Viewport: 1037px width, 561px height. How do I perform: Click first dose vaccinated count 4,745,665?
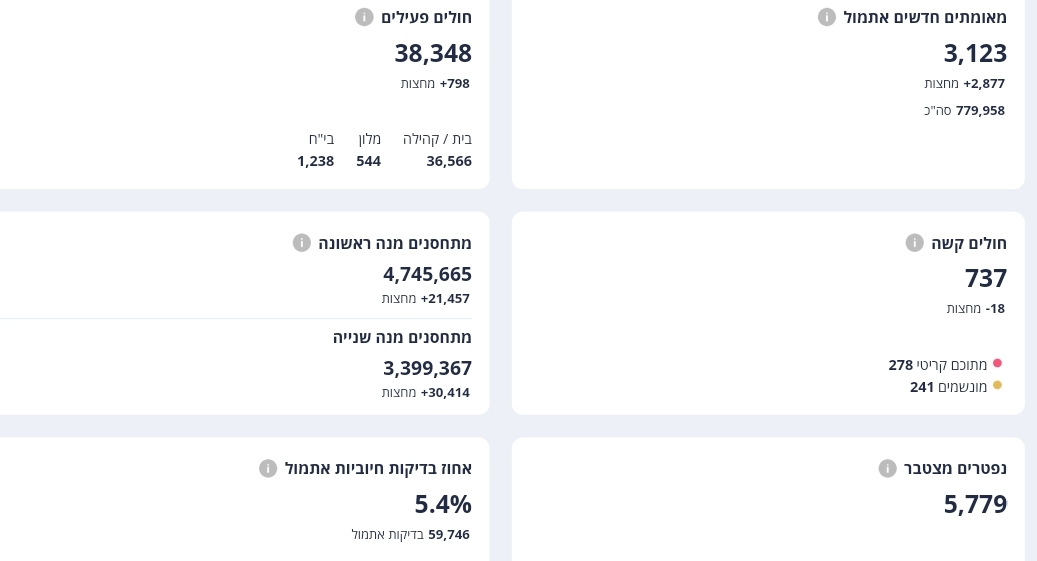click(x=427, y=274)
